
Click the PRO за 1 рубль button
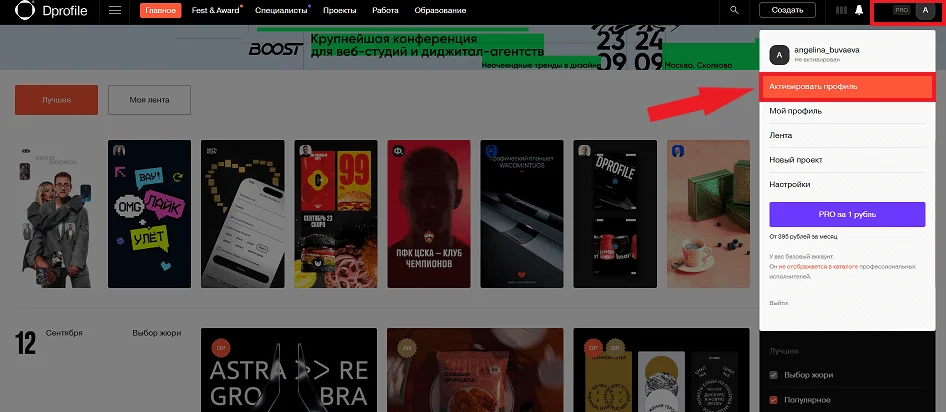tap(847, 214)
